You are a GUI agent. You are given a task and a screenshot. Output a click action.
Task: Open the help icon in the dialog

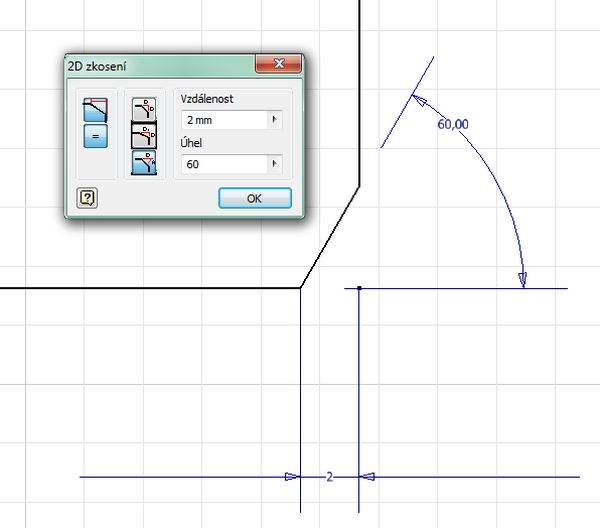pyautogui.click(x=87, y=197)
